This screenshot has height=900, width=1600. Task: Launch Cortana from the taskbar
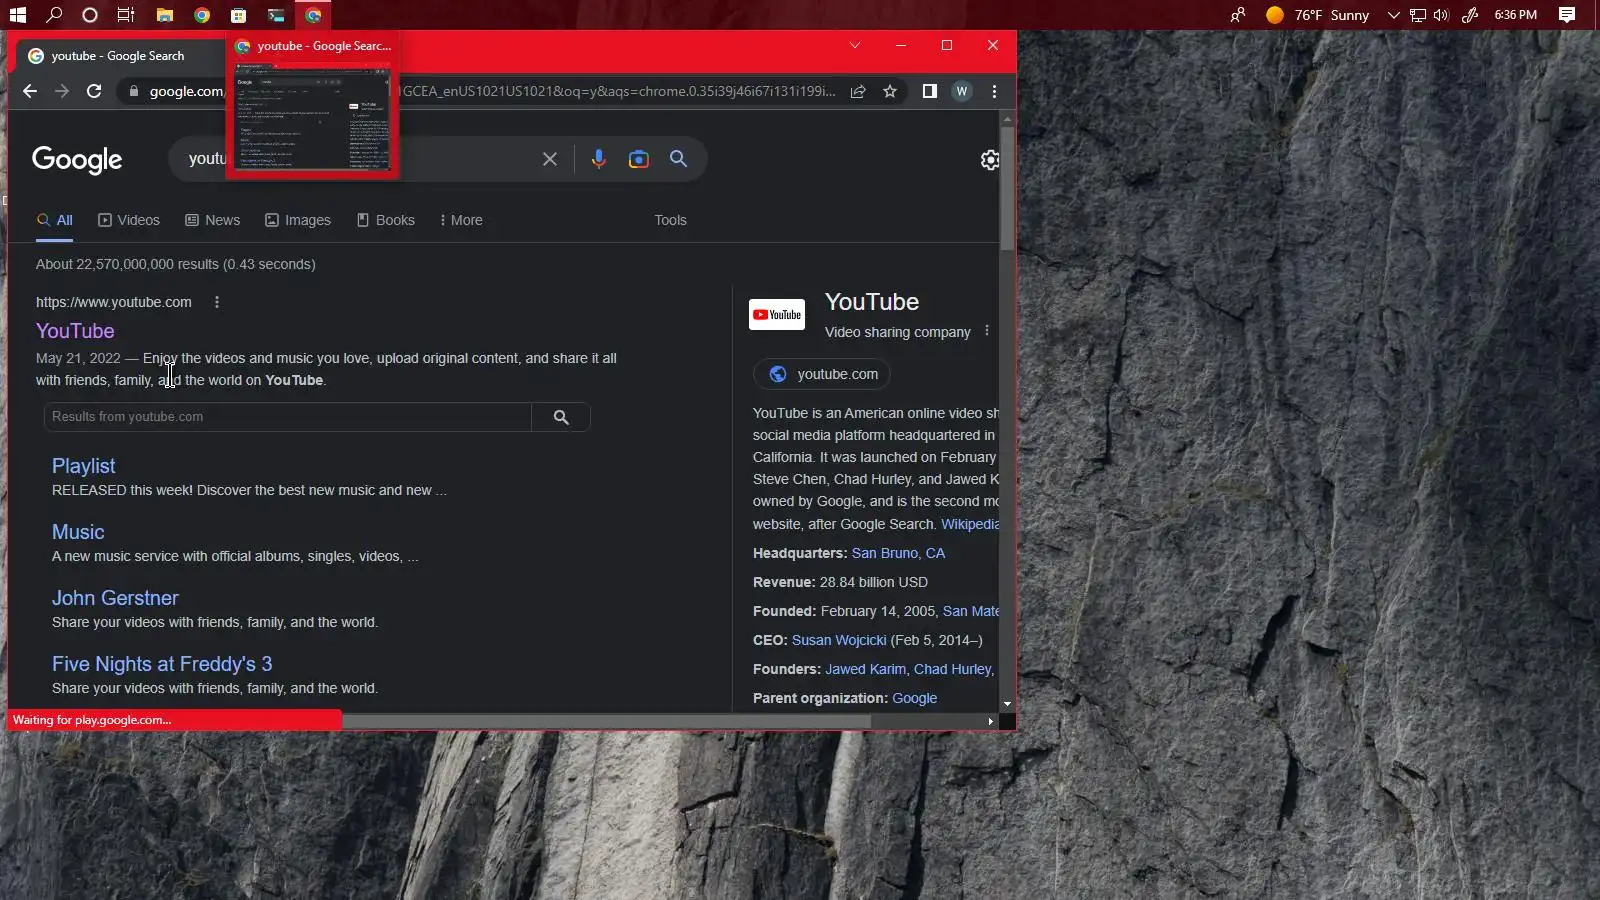90,15
